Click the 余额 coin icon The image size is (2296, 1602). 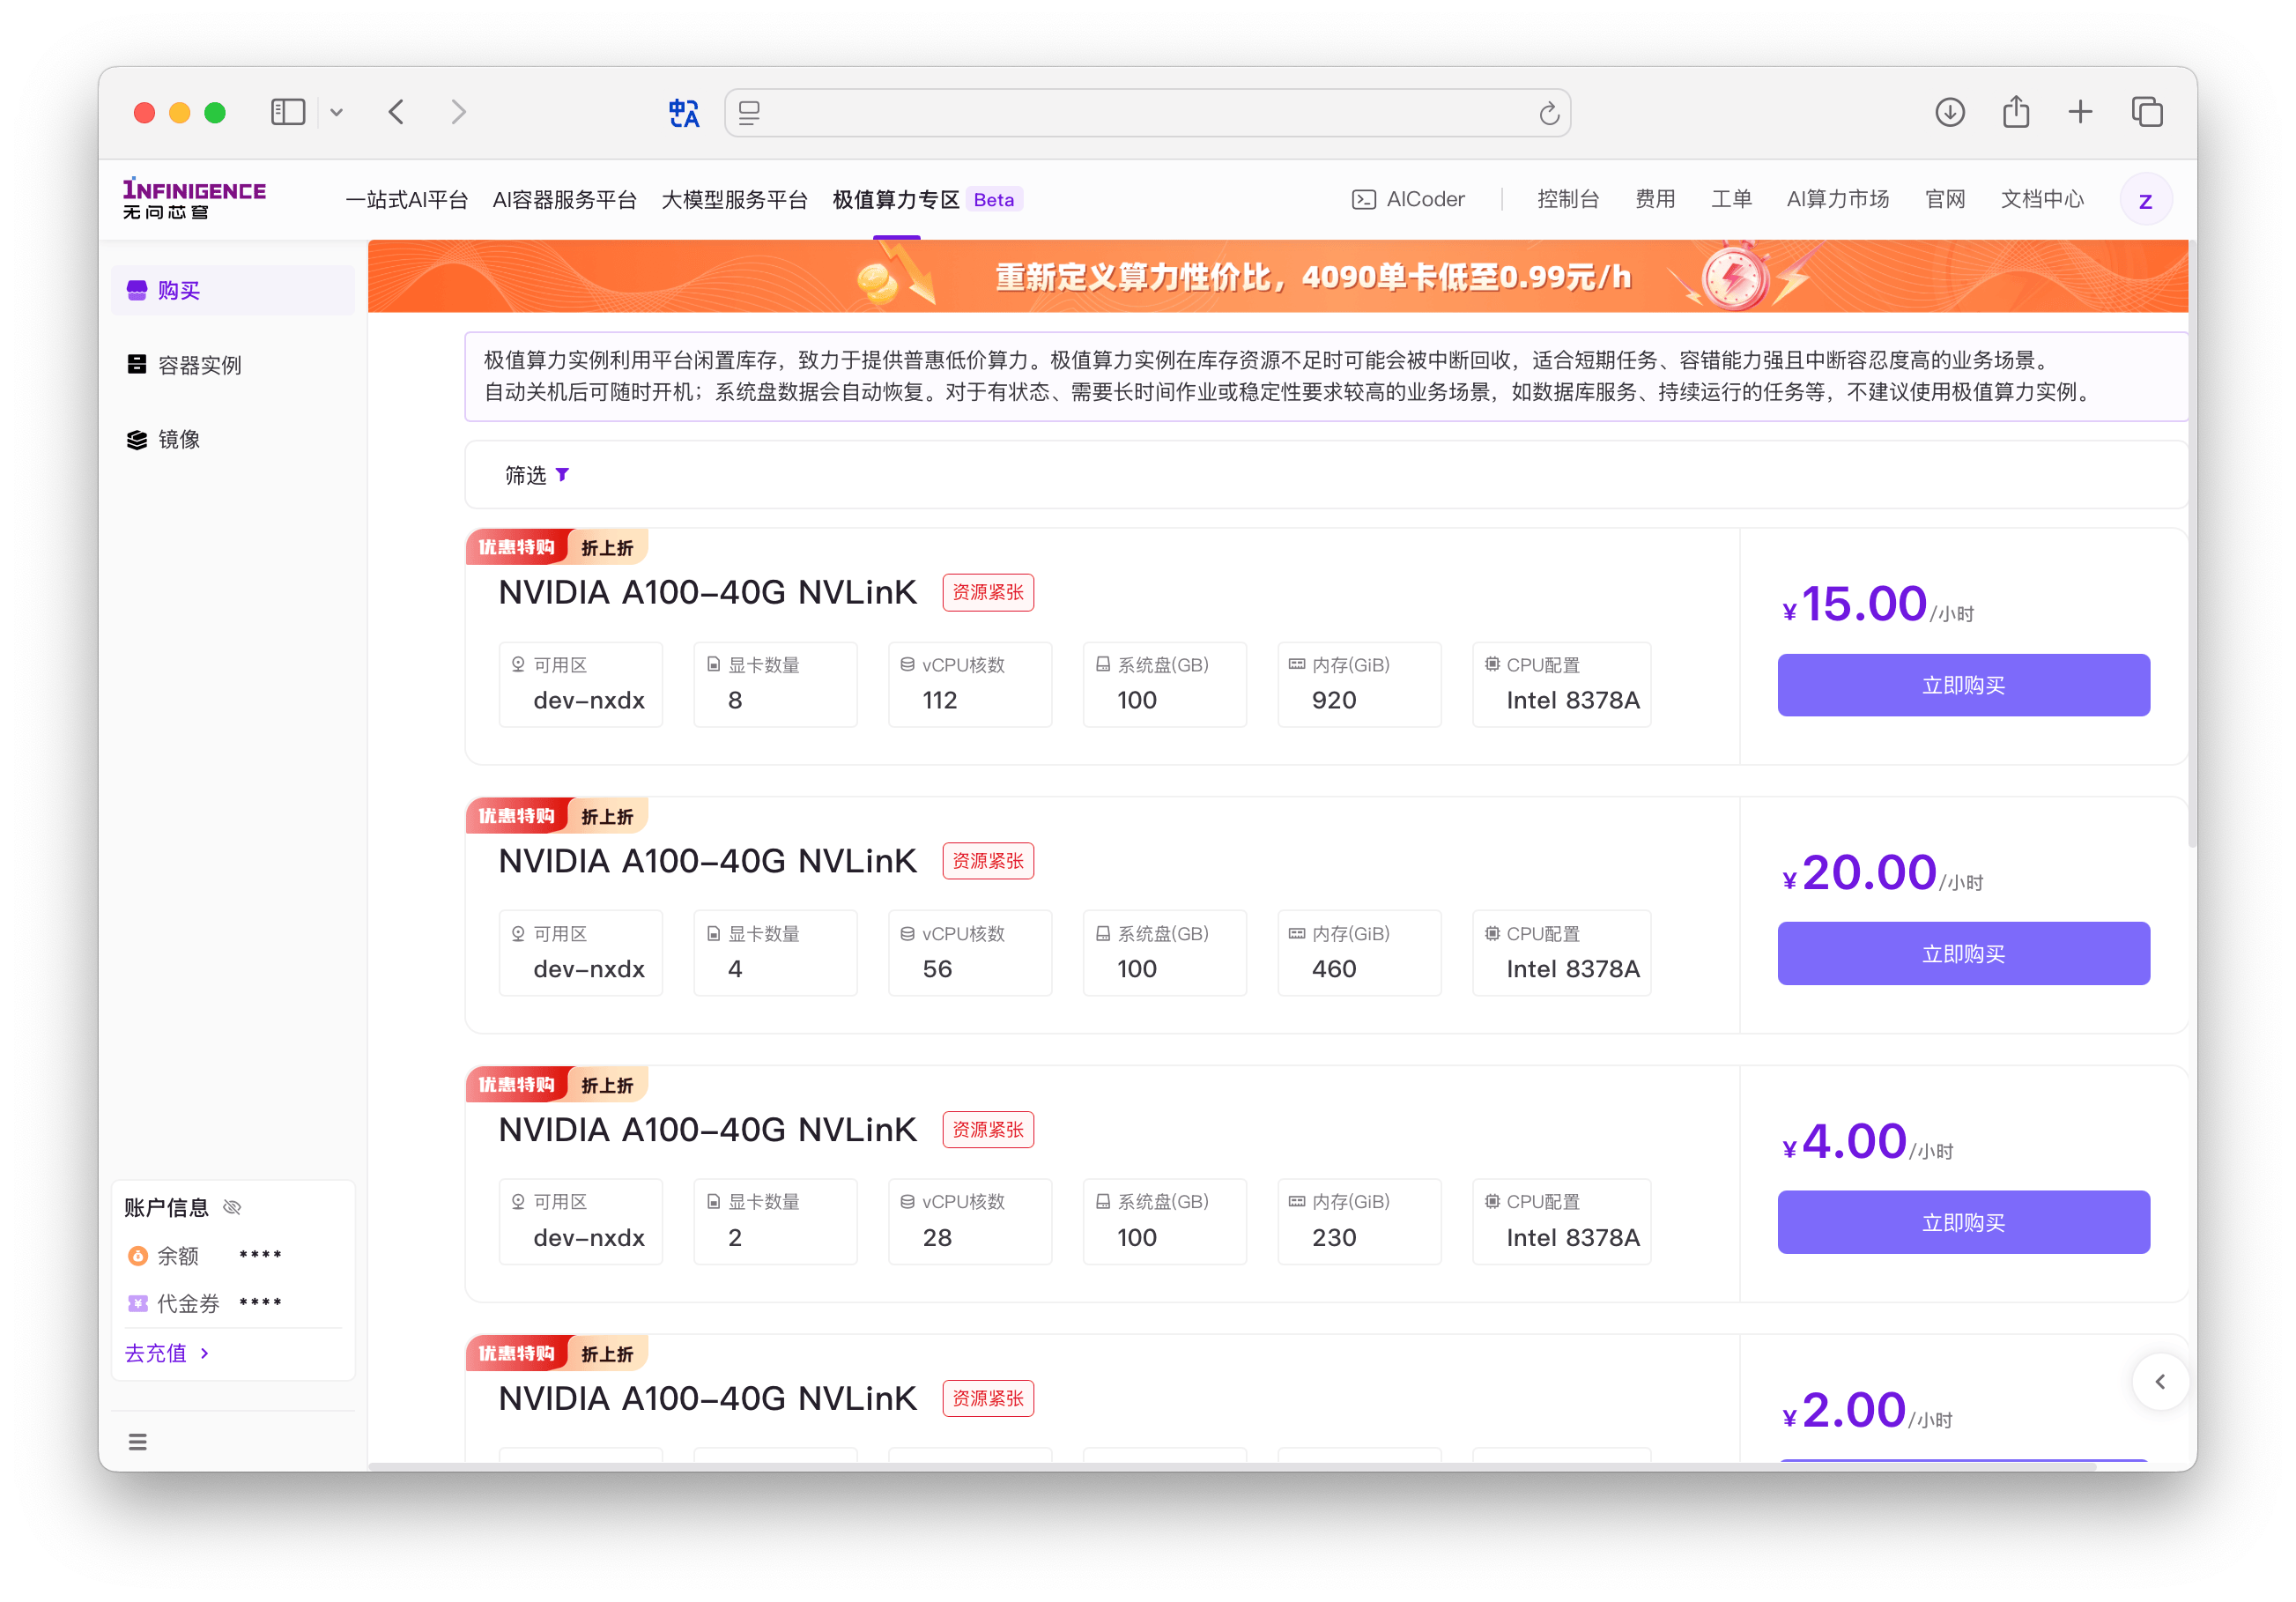pos(138,1256)
